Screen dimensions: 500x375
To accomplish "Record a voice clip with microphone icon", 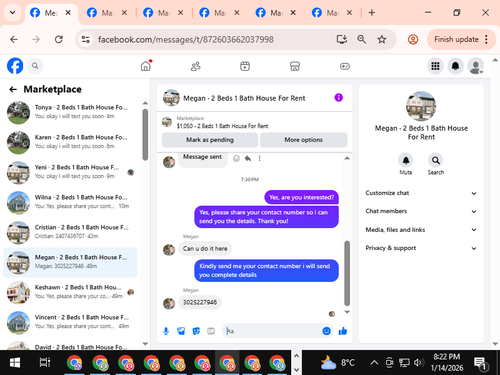I will (x=166, y=331).
